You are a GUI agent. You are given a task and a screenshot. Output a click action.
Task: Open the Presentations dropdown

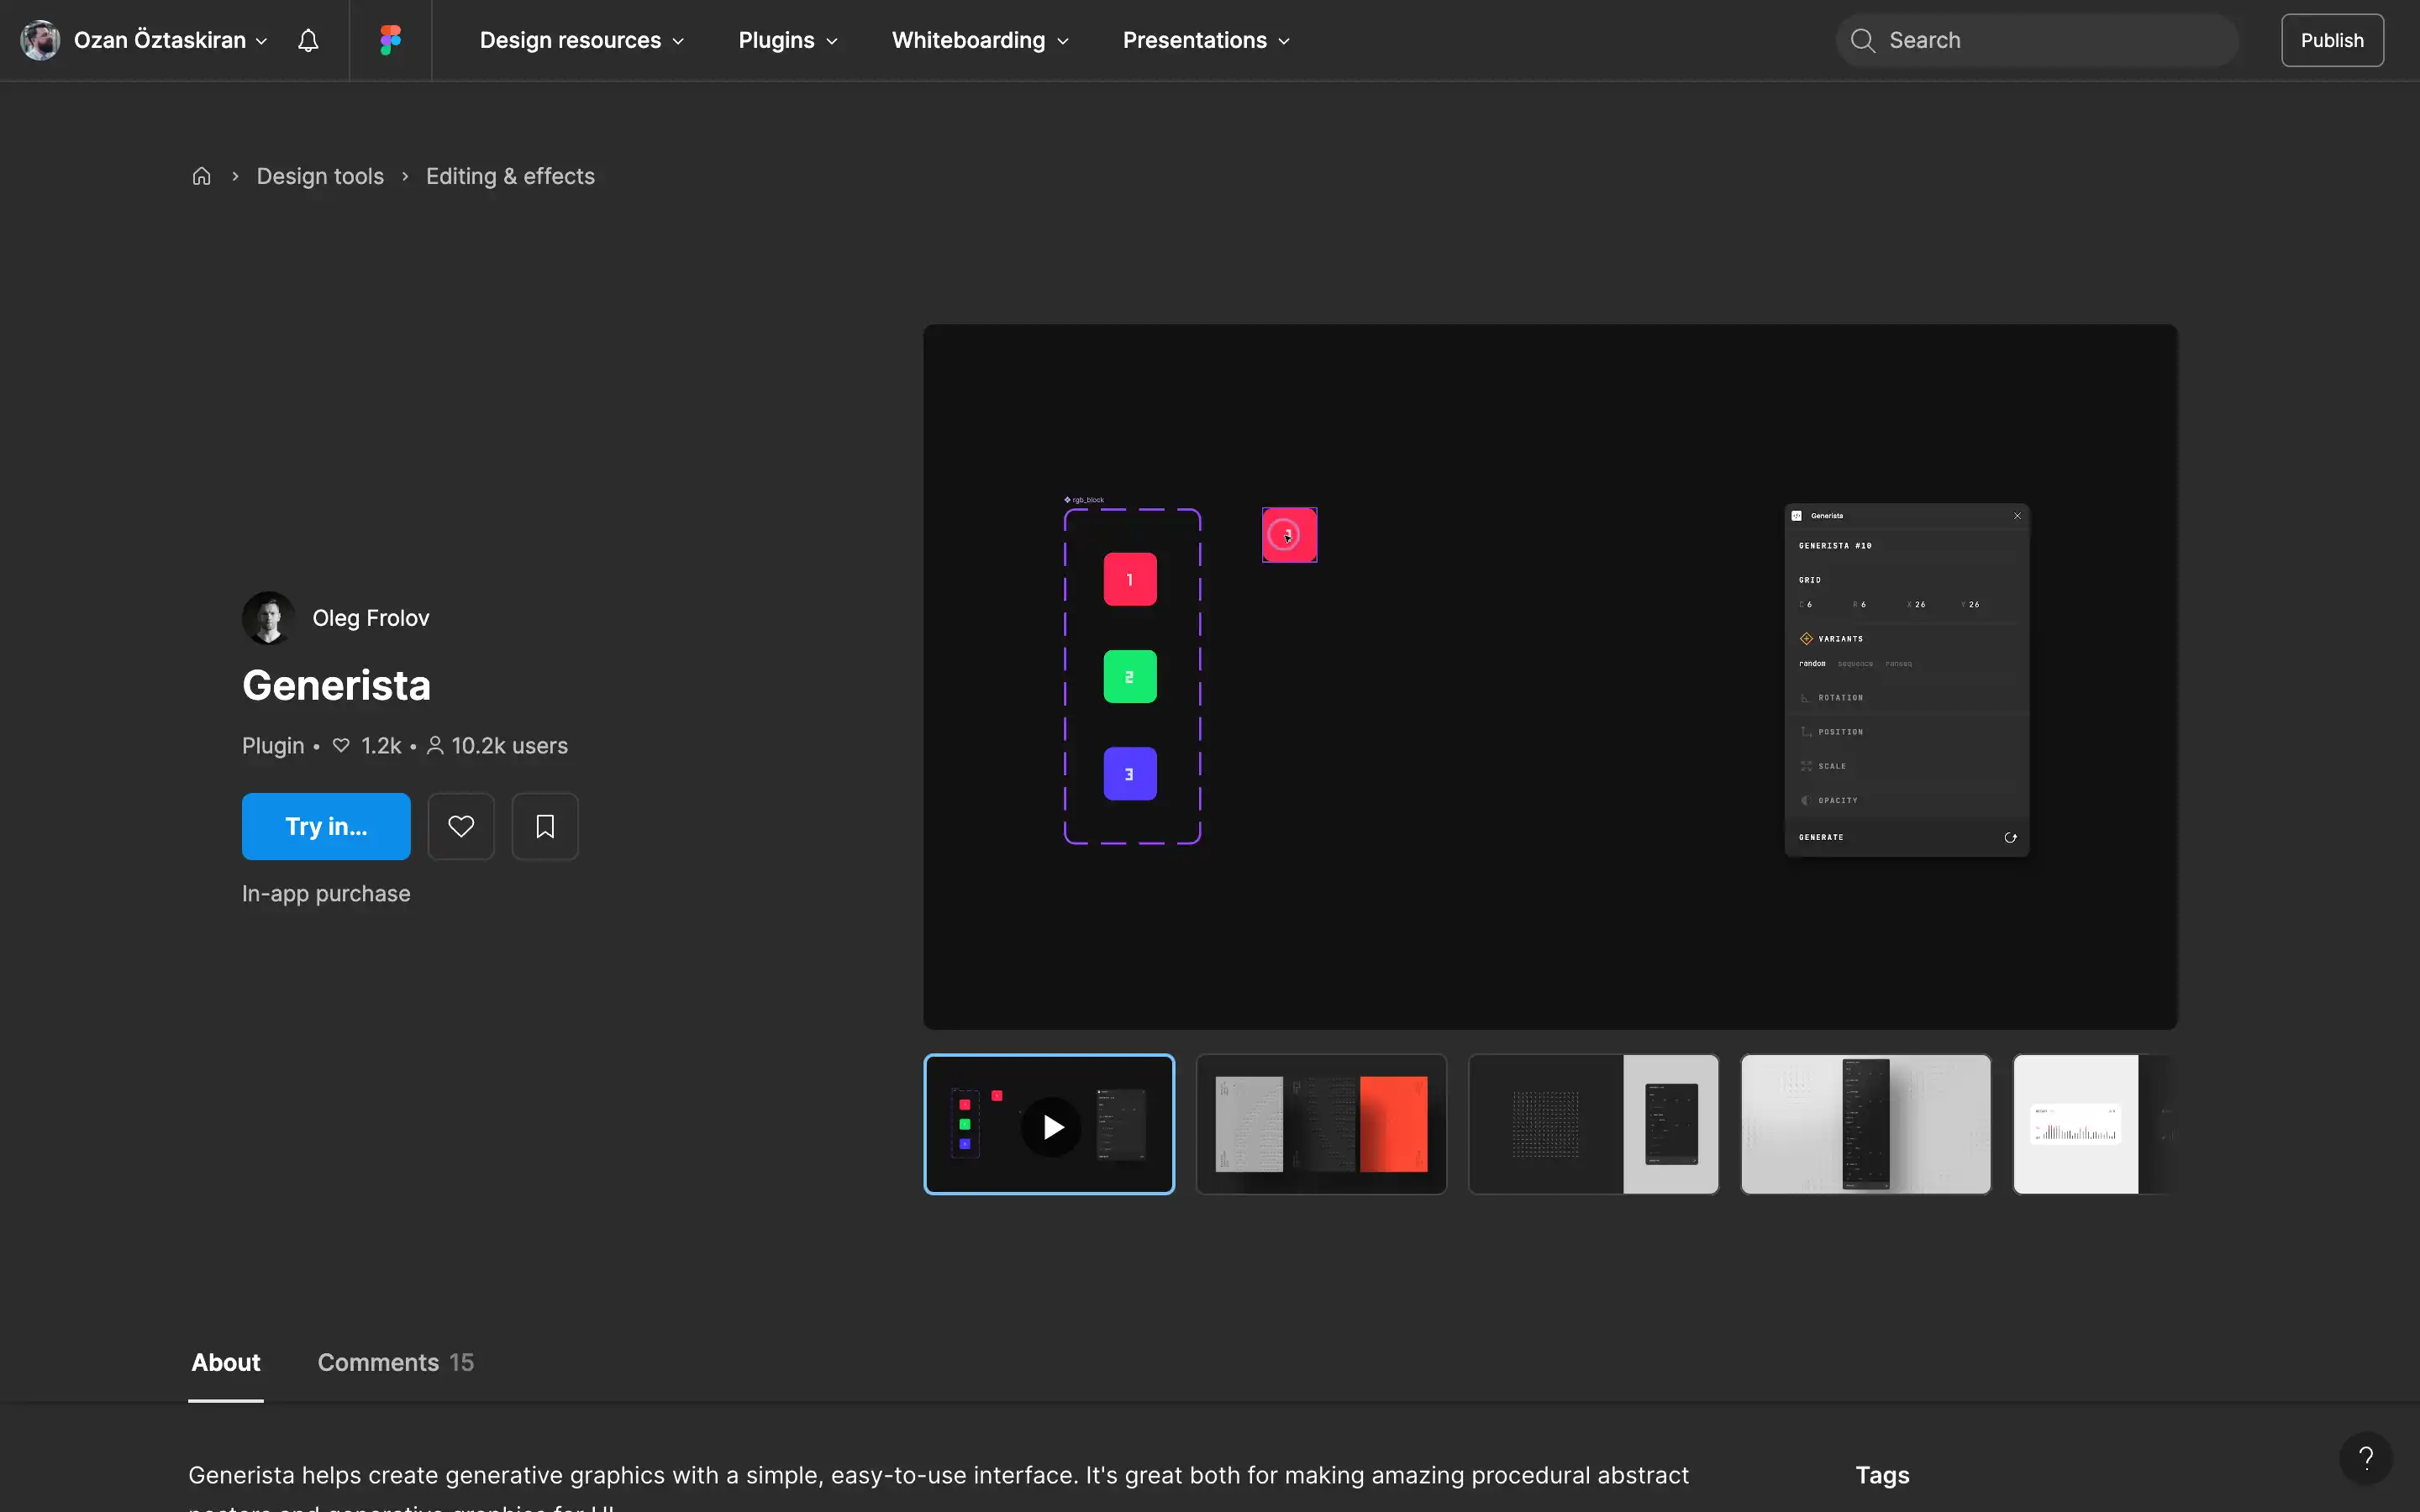tap(1205, 40)
